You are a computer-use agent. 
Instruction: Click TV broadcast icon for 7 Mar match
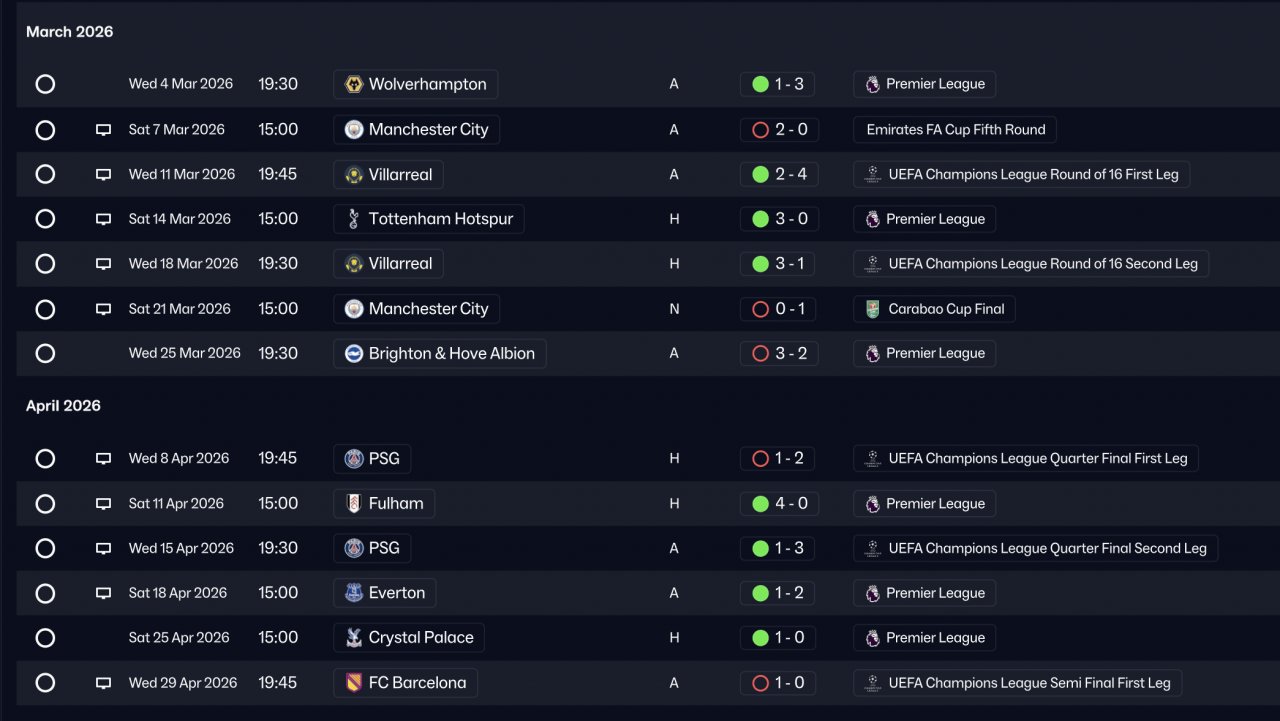(103, 129)
